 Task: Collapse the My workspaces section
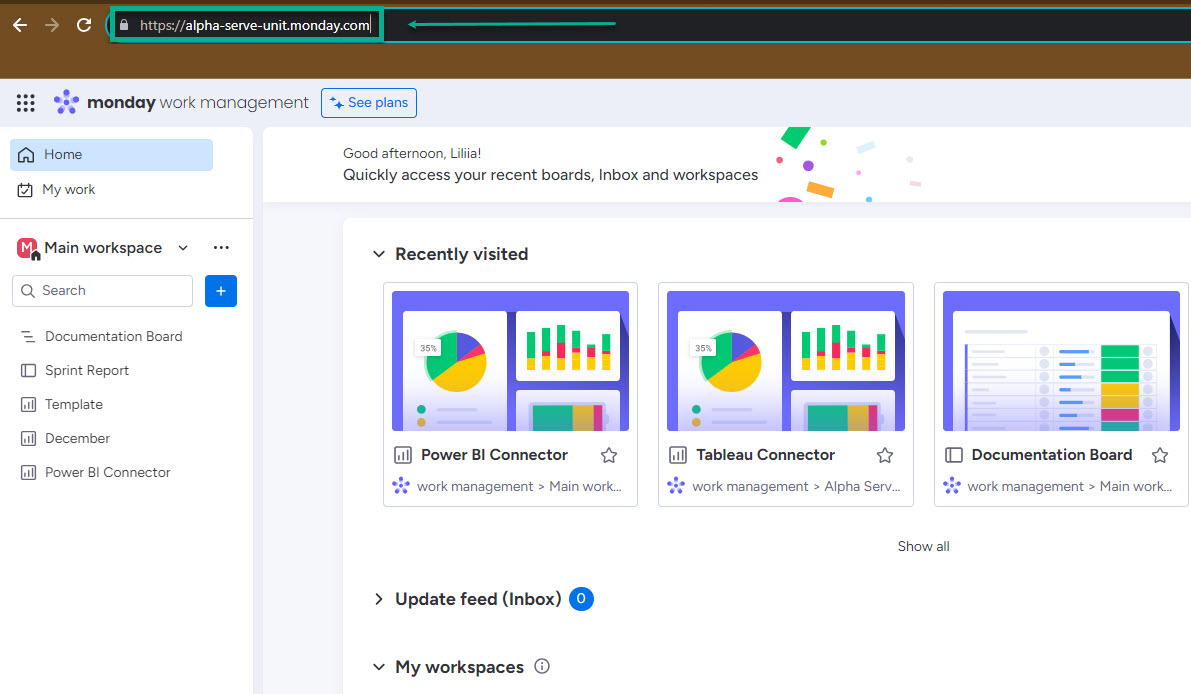coord(378,667)
